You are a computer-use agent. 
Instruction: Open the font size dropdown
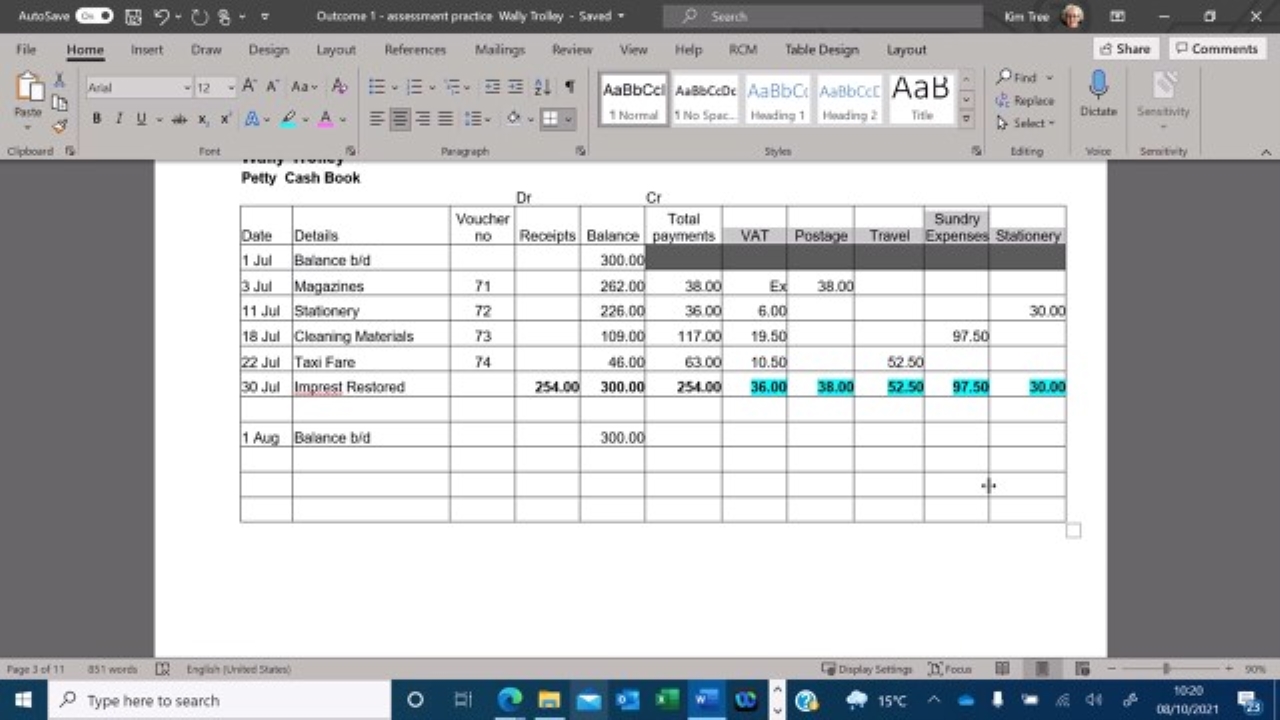(230, 87)
